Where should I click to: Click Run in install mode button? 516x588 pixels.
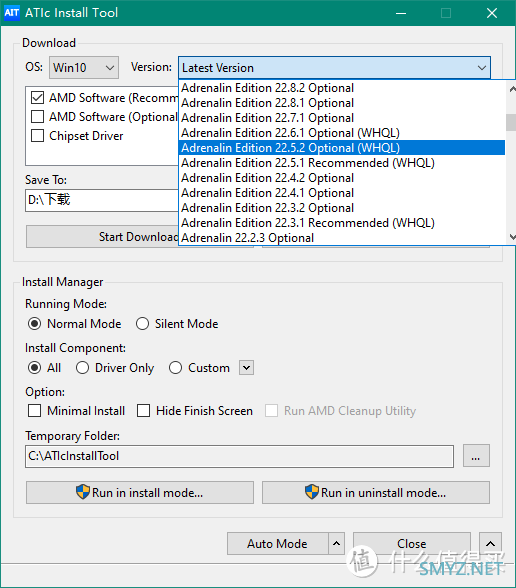[x=140, y=492]
